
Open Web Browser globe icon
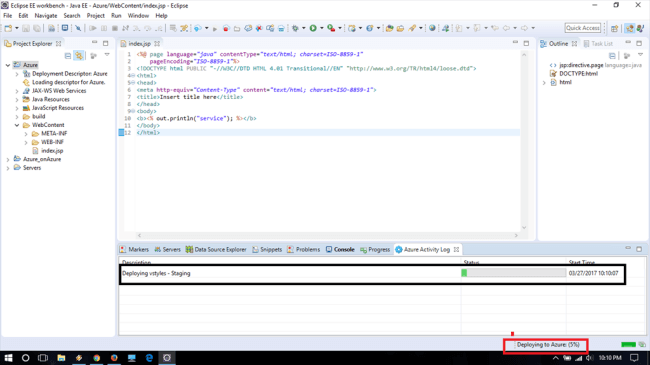point(432,28)
